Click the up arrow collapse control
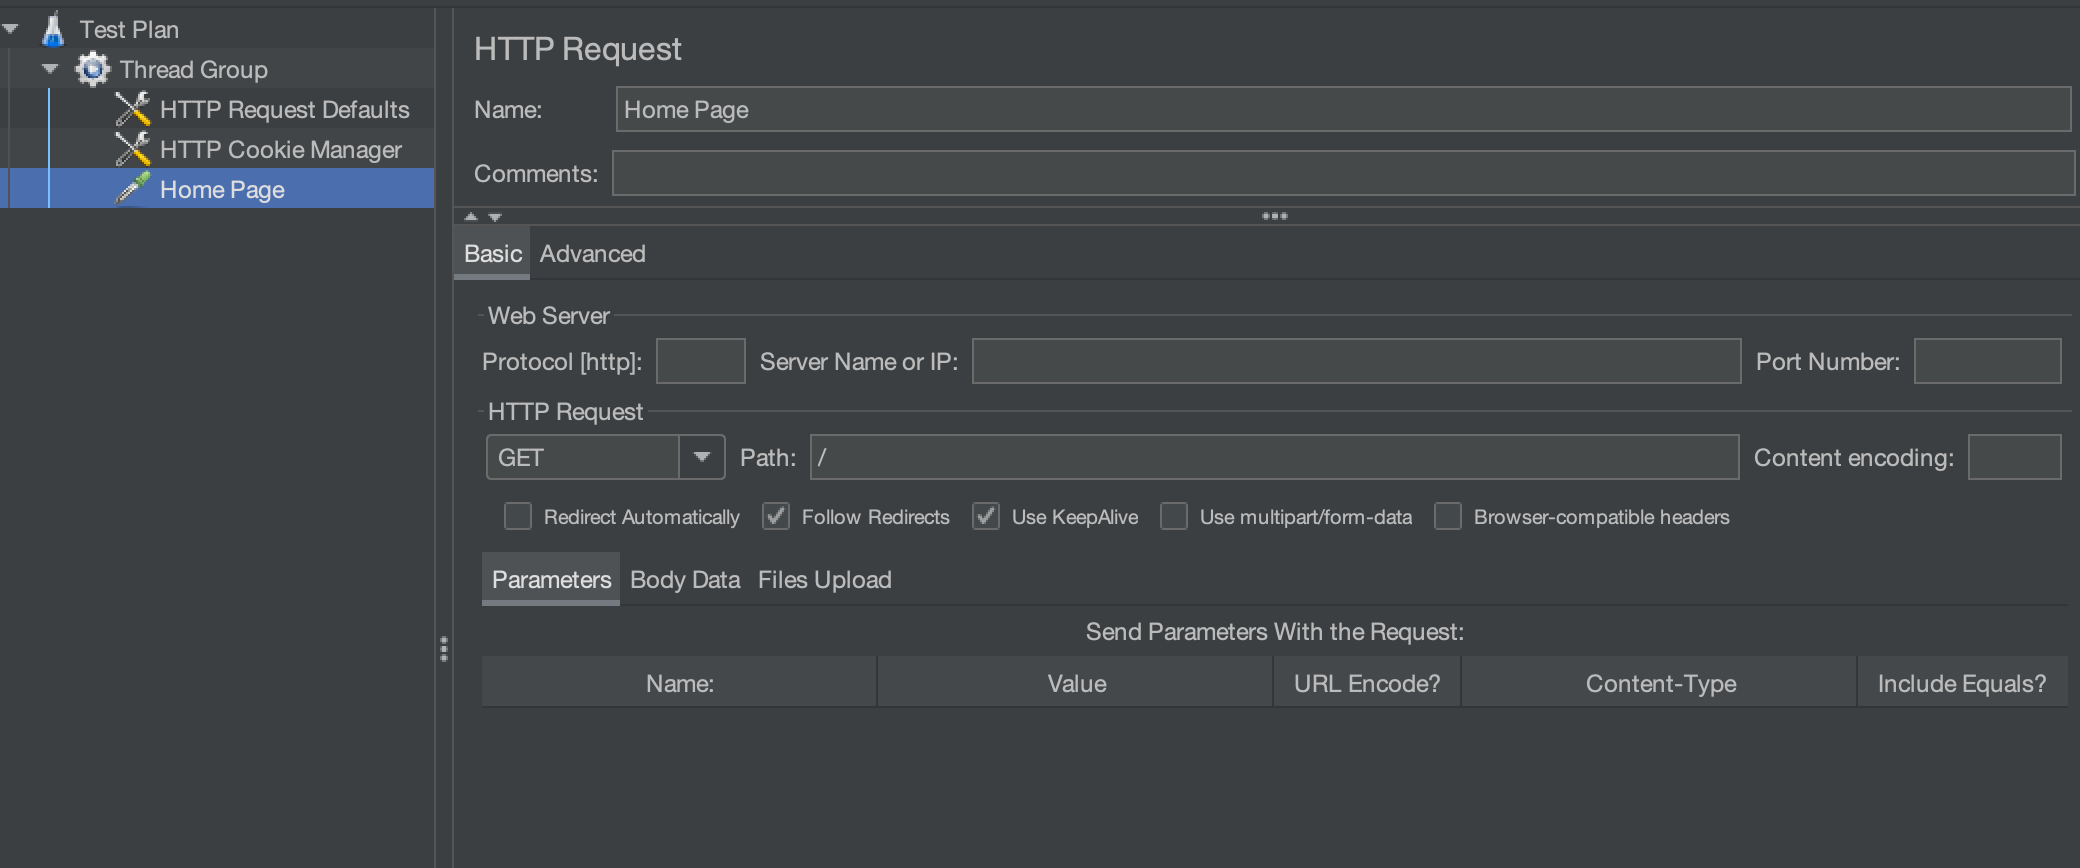Viewport: 2080px width, 868px height. point(471,216)
